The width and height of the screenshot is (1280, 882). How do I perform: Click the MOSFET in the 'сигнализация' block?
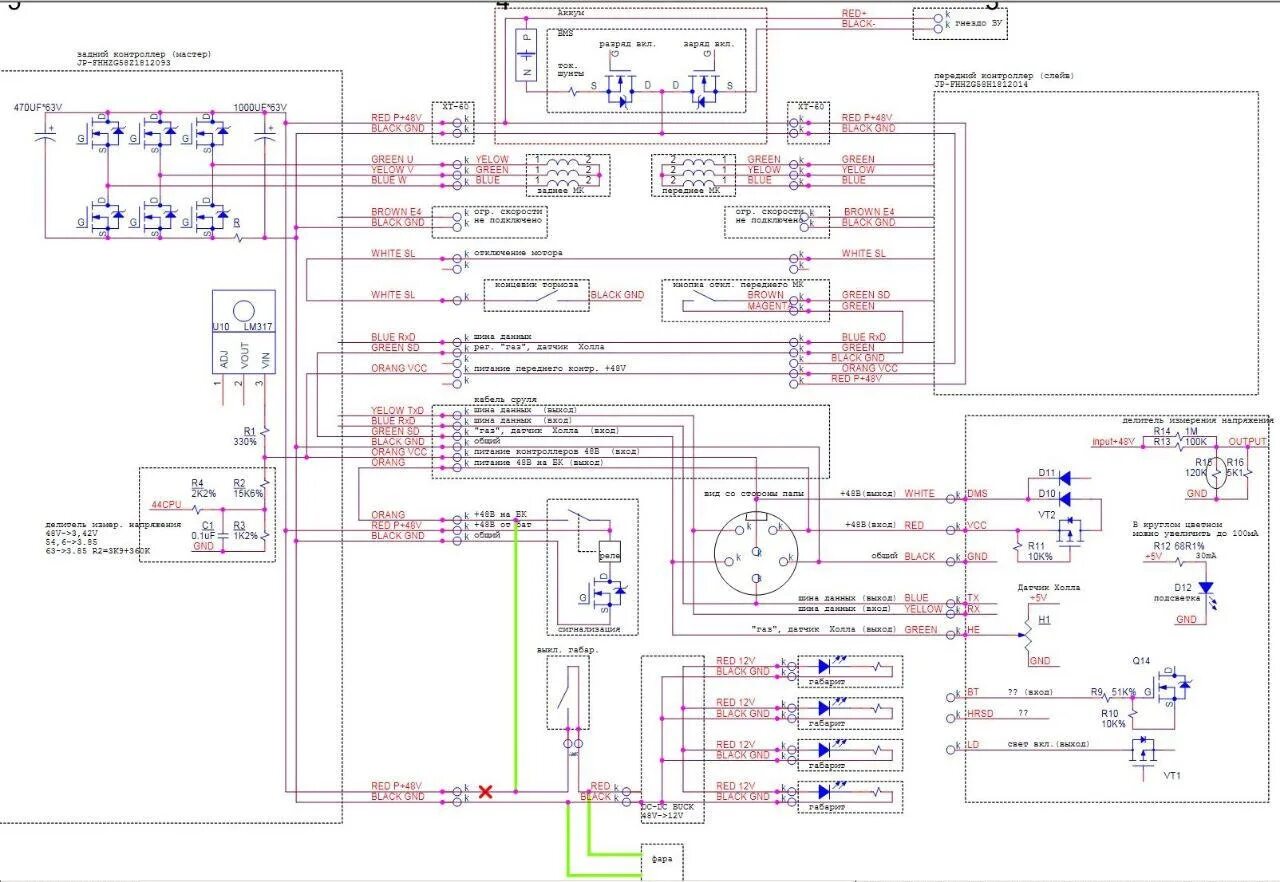click(603, 595)
